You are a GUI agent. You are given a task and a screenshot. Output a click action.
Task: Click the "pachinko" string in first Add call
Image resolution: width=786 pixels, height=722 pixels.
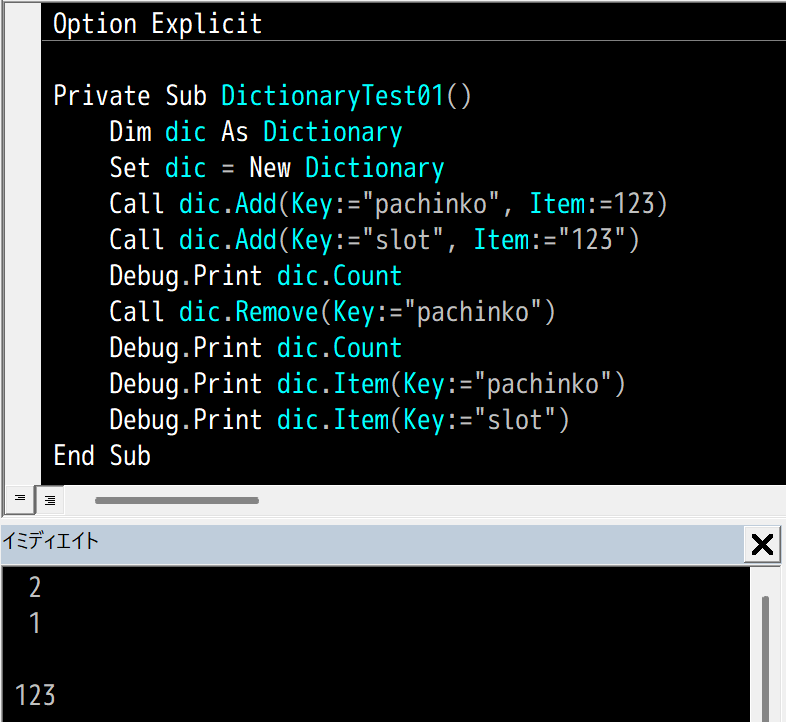[431, 204]
